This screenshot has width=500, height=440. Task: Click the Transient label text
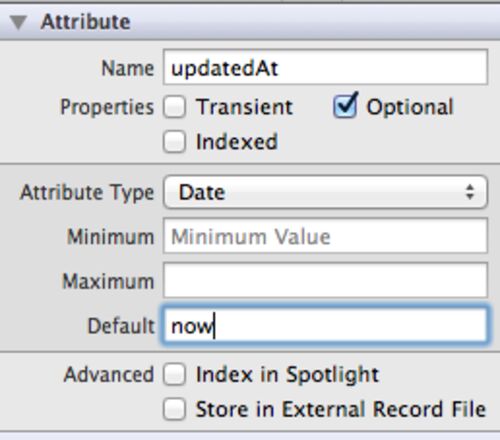[x=244, y=107]
